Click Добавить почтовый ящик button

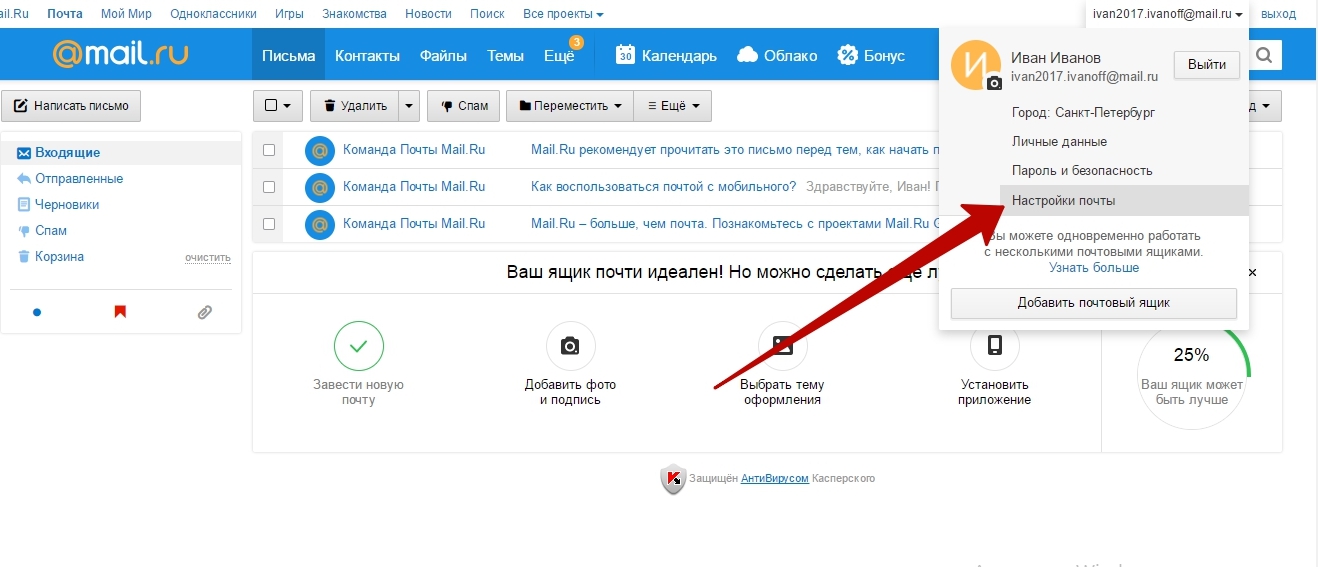pos(1093,303)
